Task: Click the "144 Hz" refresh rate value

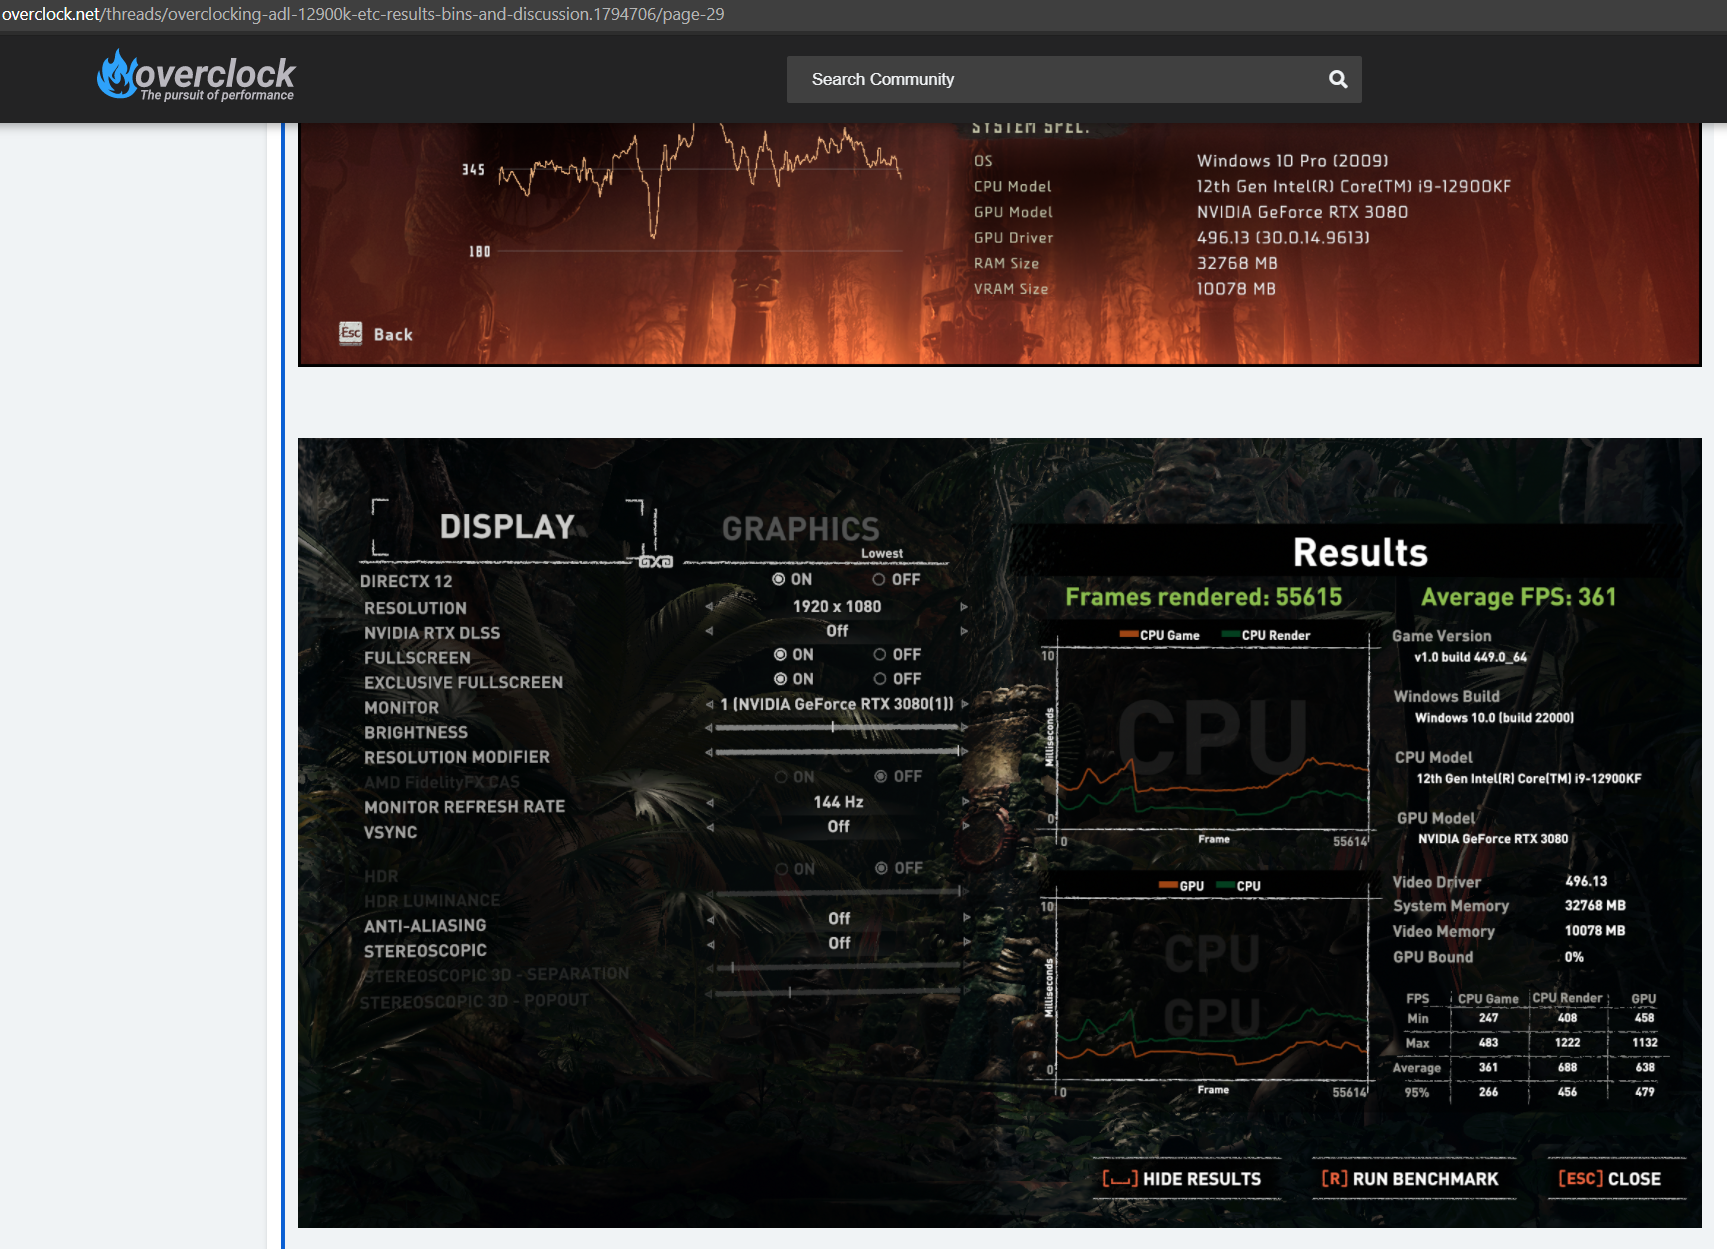Action: [x=838, y=802]
